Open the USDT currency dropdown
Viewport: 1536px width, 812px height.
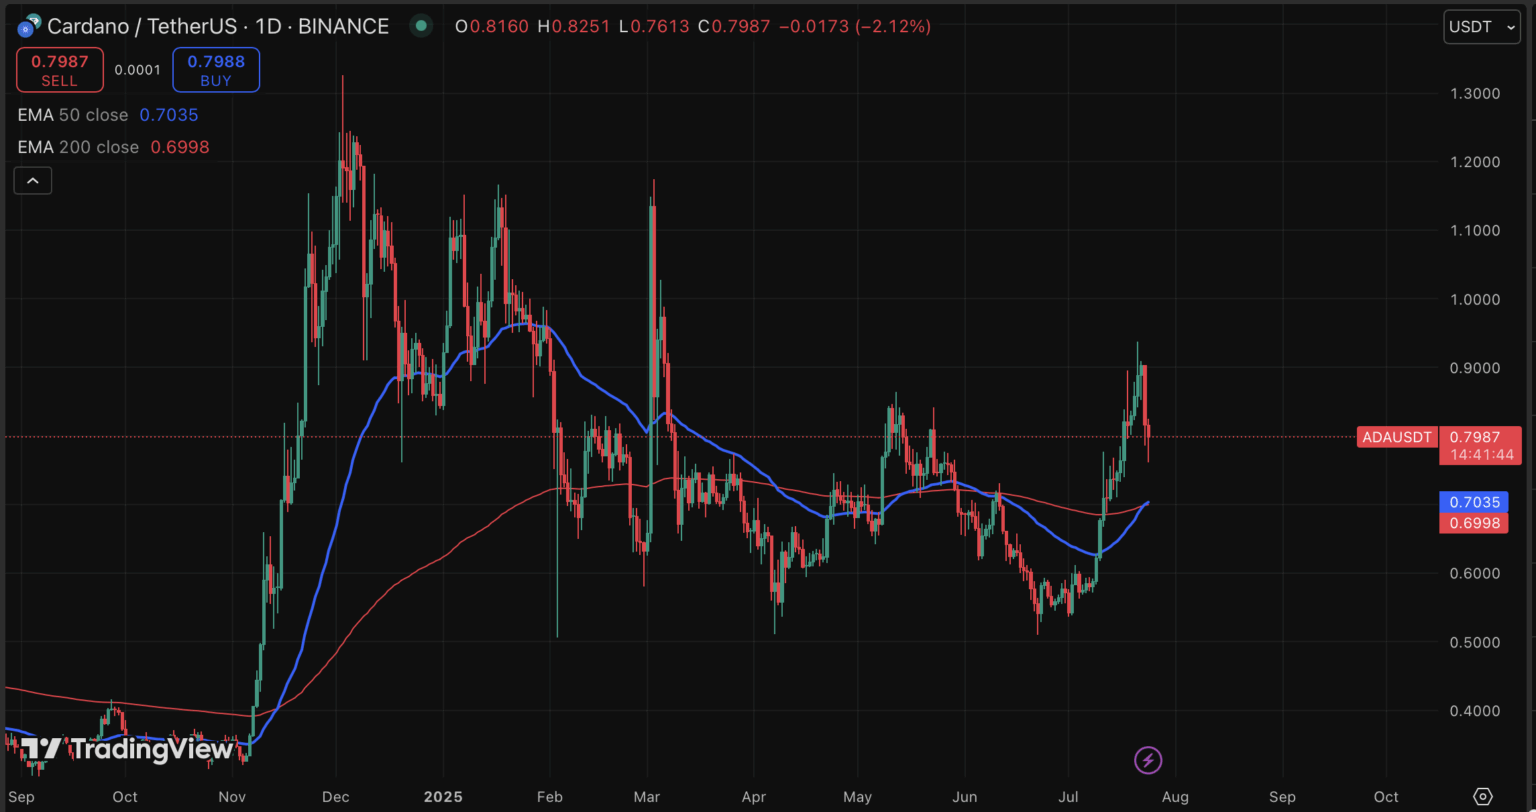(x=1481, y=27)
